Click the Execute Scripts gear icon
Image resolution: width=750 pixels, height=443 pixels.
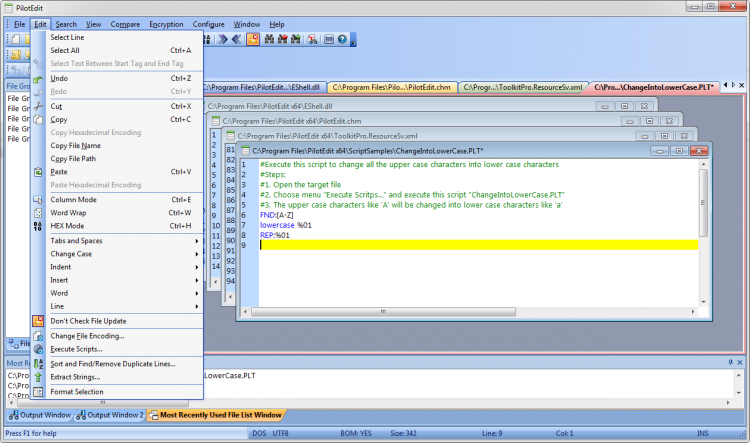pos(39,349)
